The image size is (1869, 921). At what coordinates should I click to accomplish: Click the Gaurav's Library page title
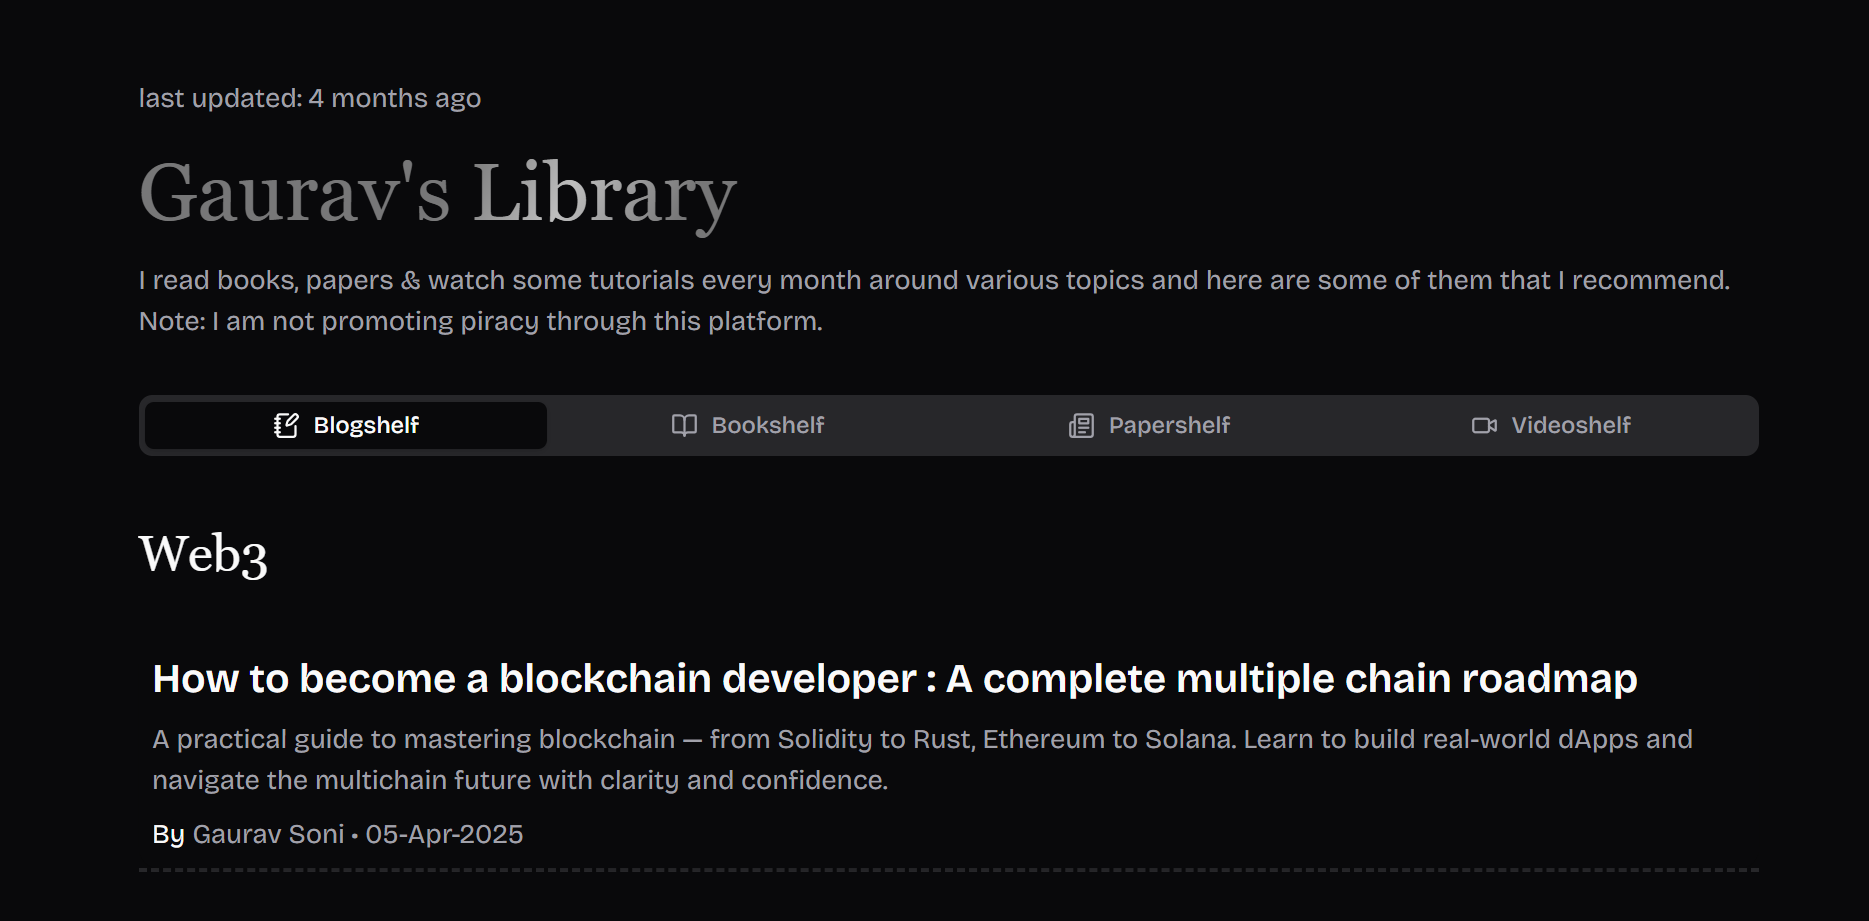(438, 193)
